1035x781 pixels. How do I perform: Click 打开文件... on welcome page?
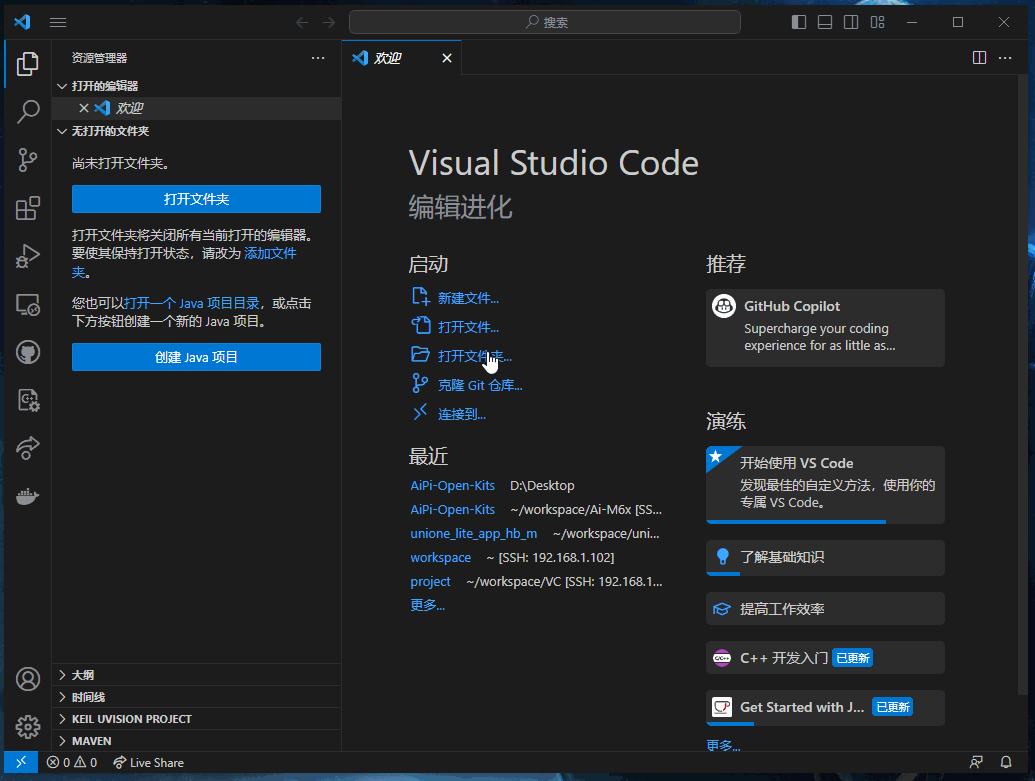coord(455,327)
